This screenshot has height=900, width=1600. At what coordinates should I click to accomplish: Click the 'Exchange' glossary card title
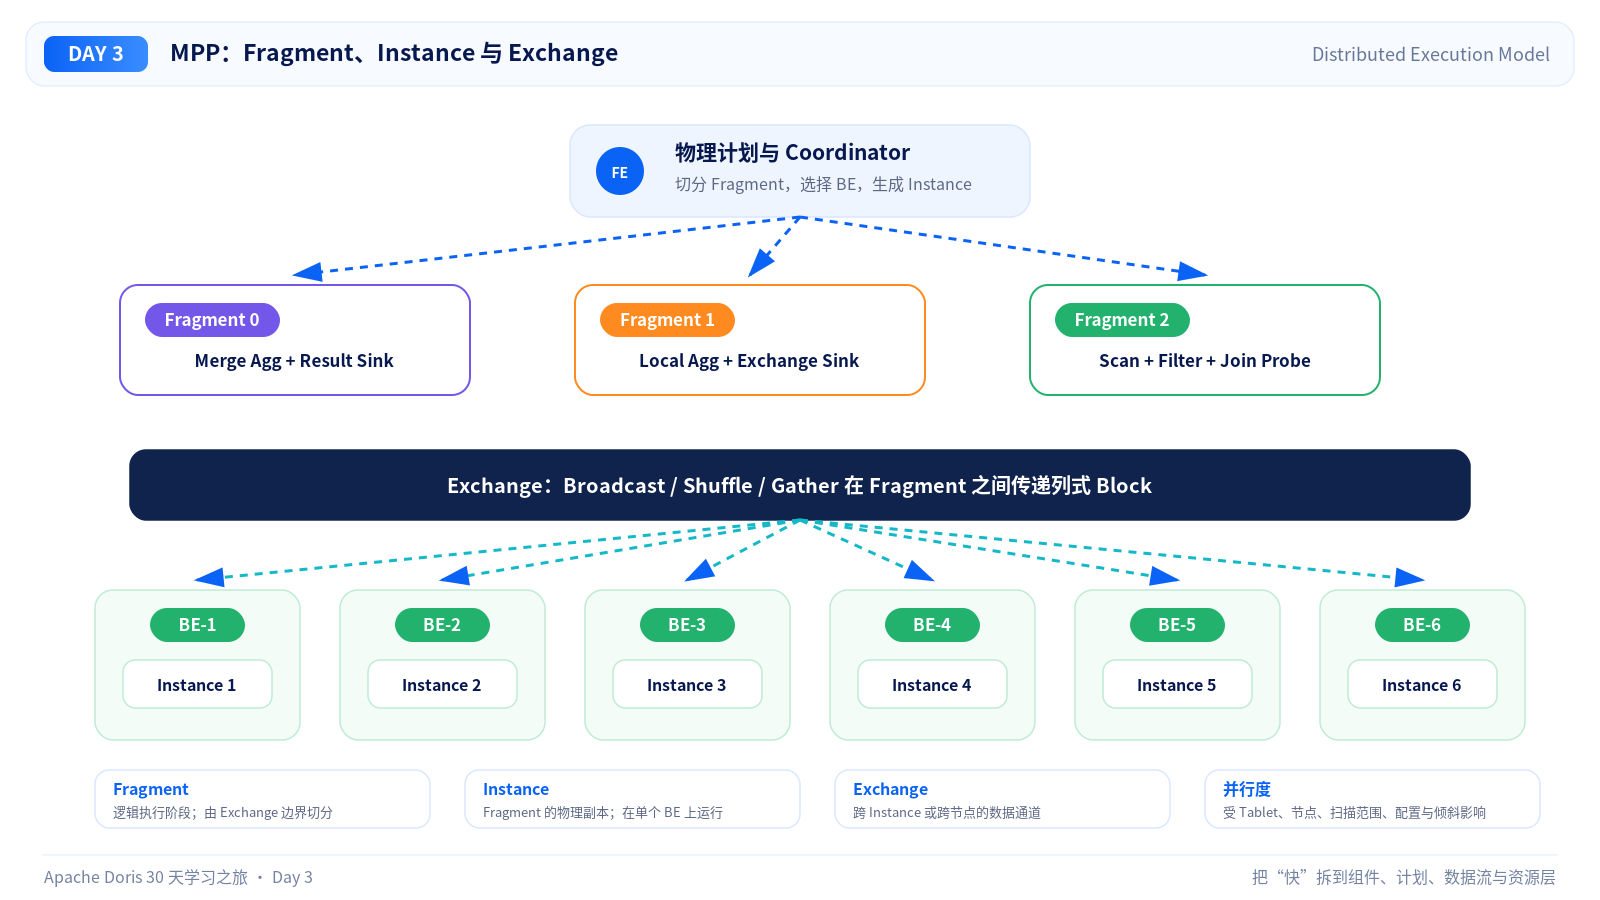click(x=890, y=789)
